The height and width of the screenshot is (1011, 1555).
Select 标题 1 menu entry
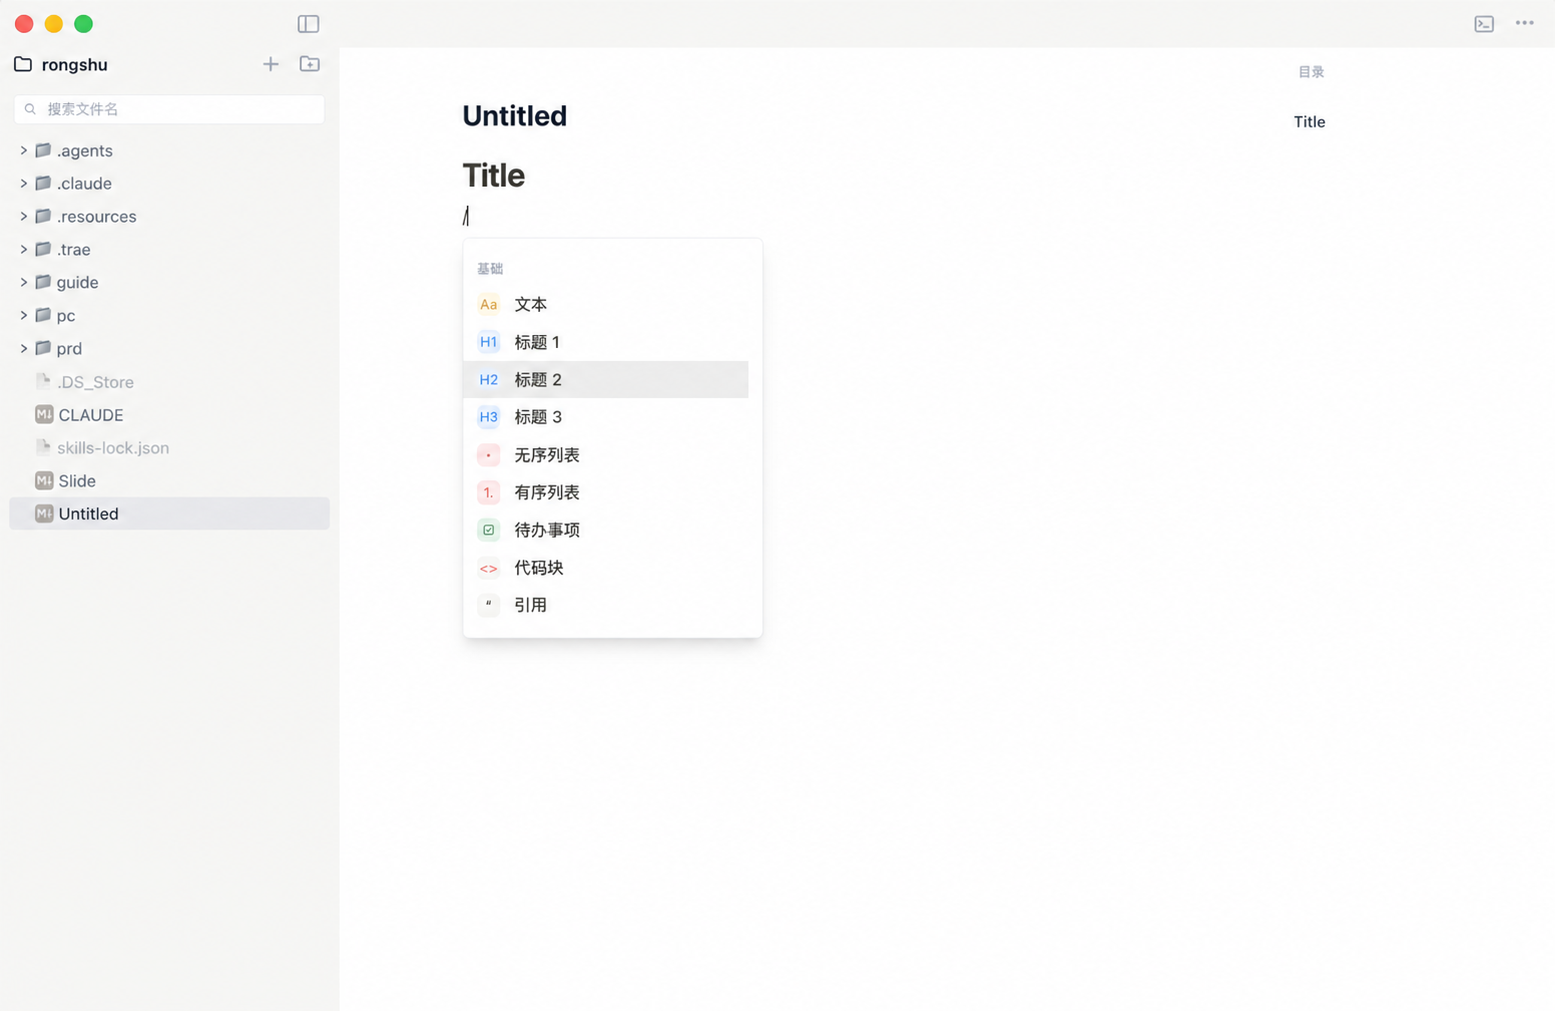[x=606, y=342]
